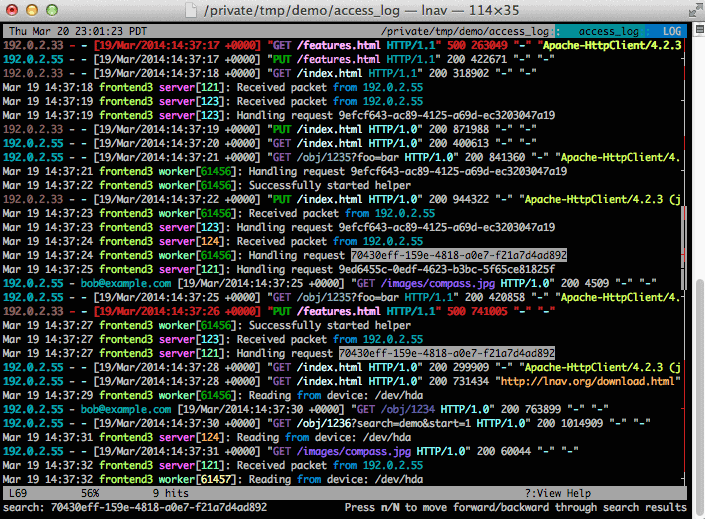This screenshot has width=705, height=519.
Task: Click the response size '944322'
Action: click(x=471, y=199)
